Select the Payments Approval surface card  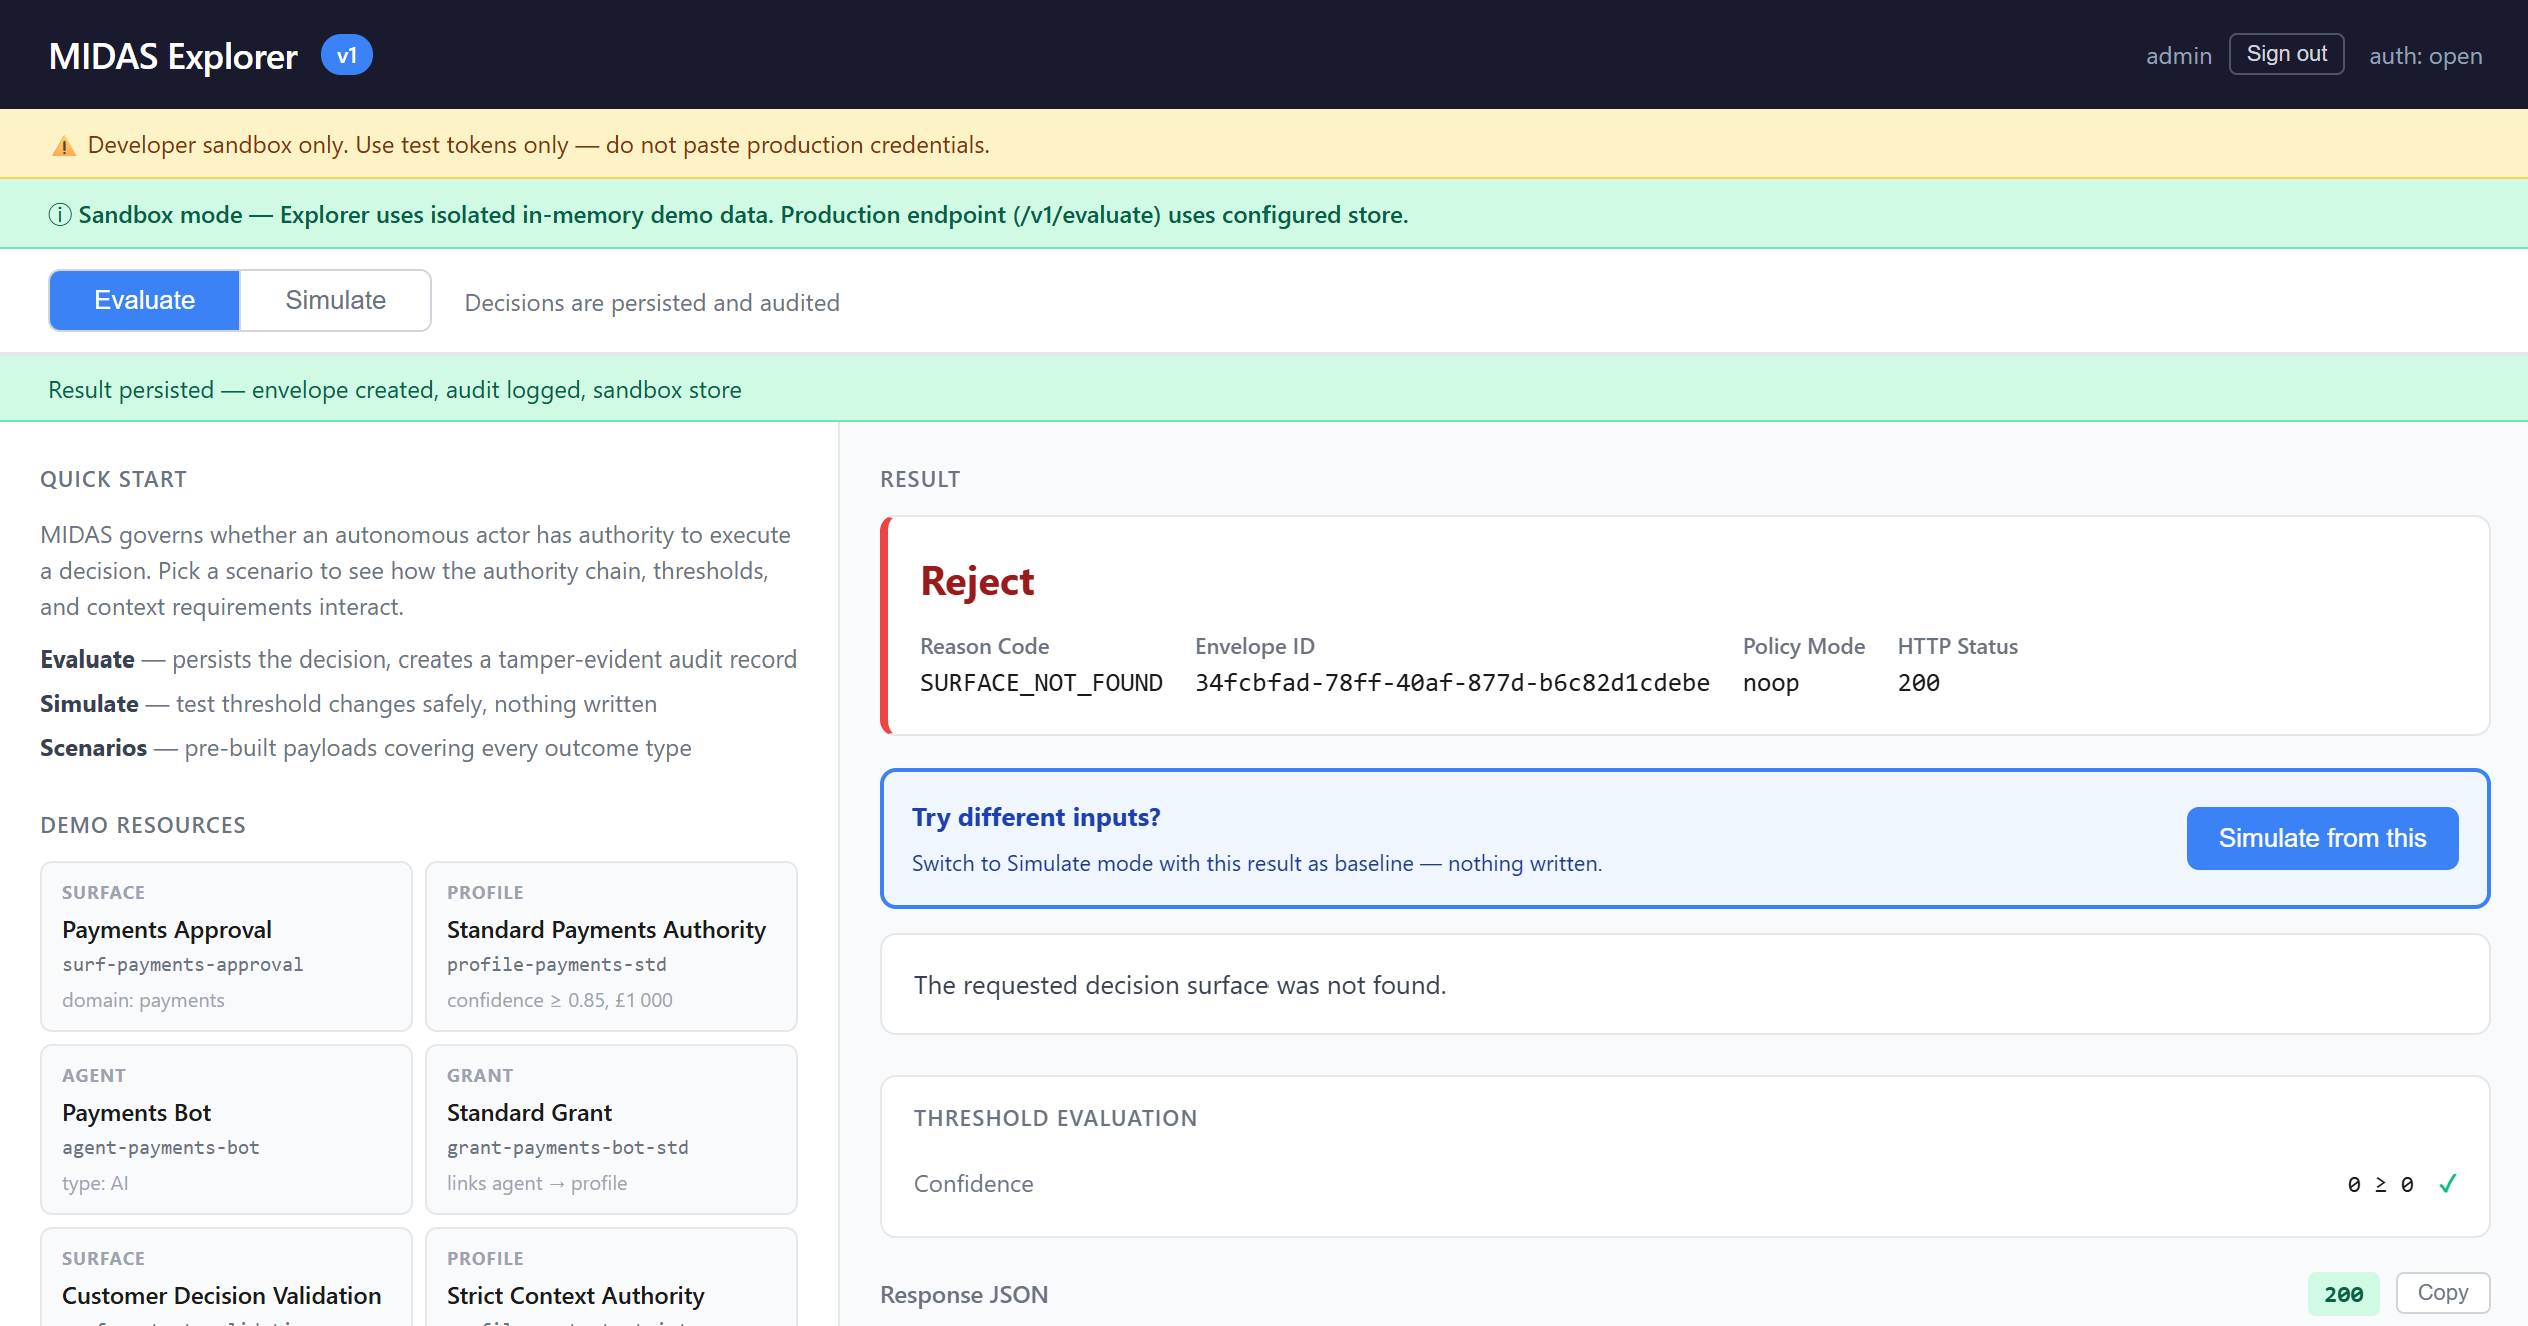[225, 945]
